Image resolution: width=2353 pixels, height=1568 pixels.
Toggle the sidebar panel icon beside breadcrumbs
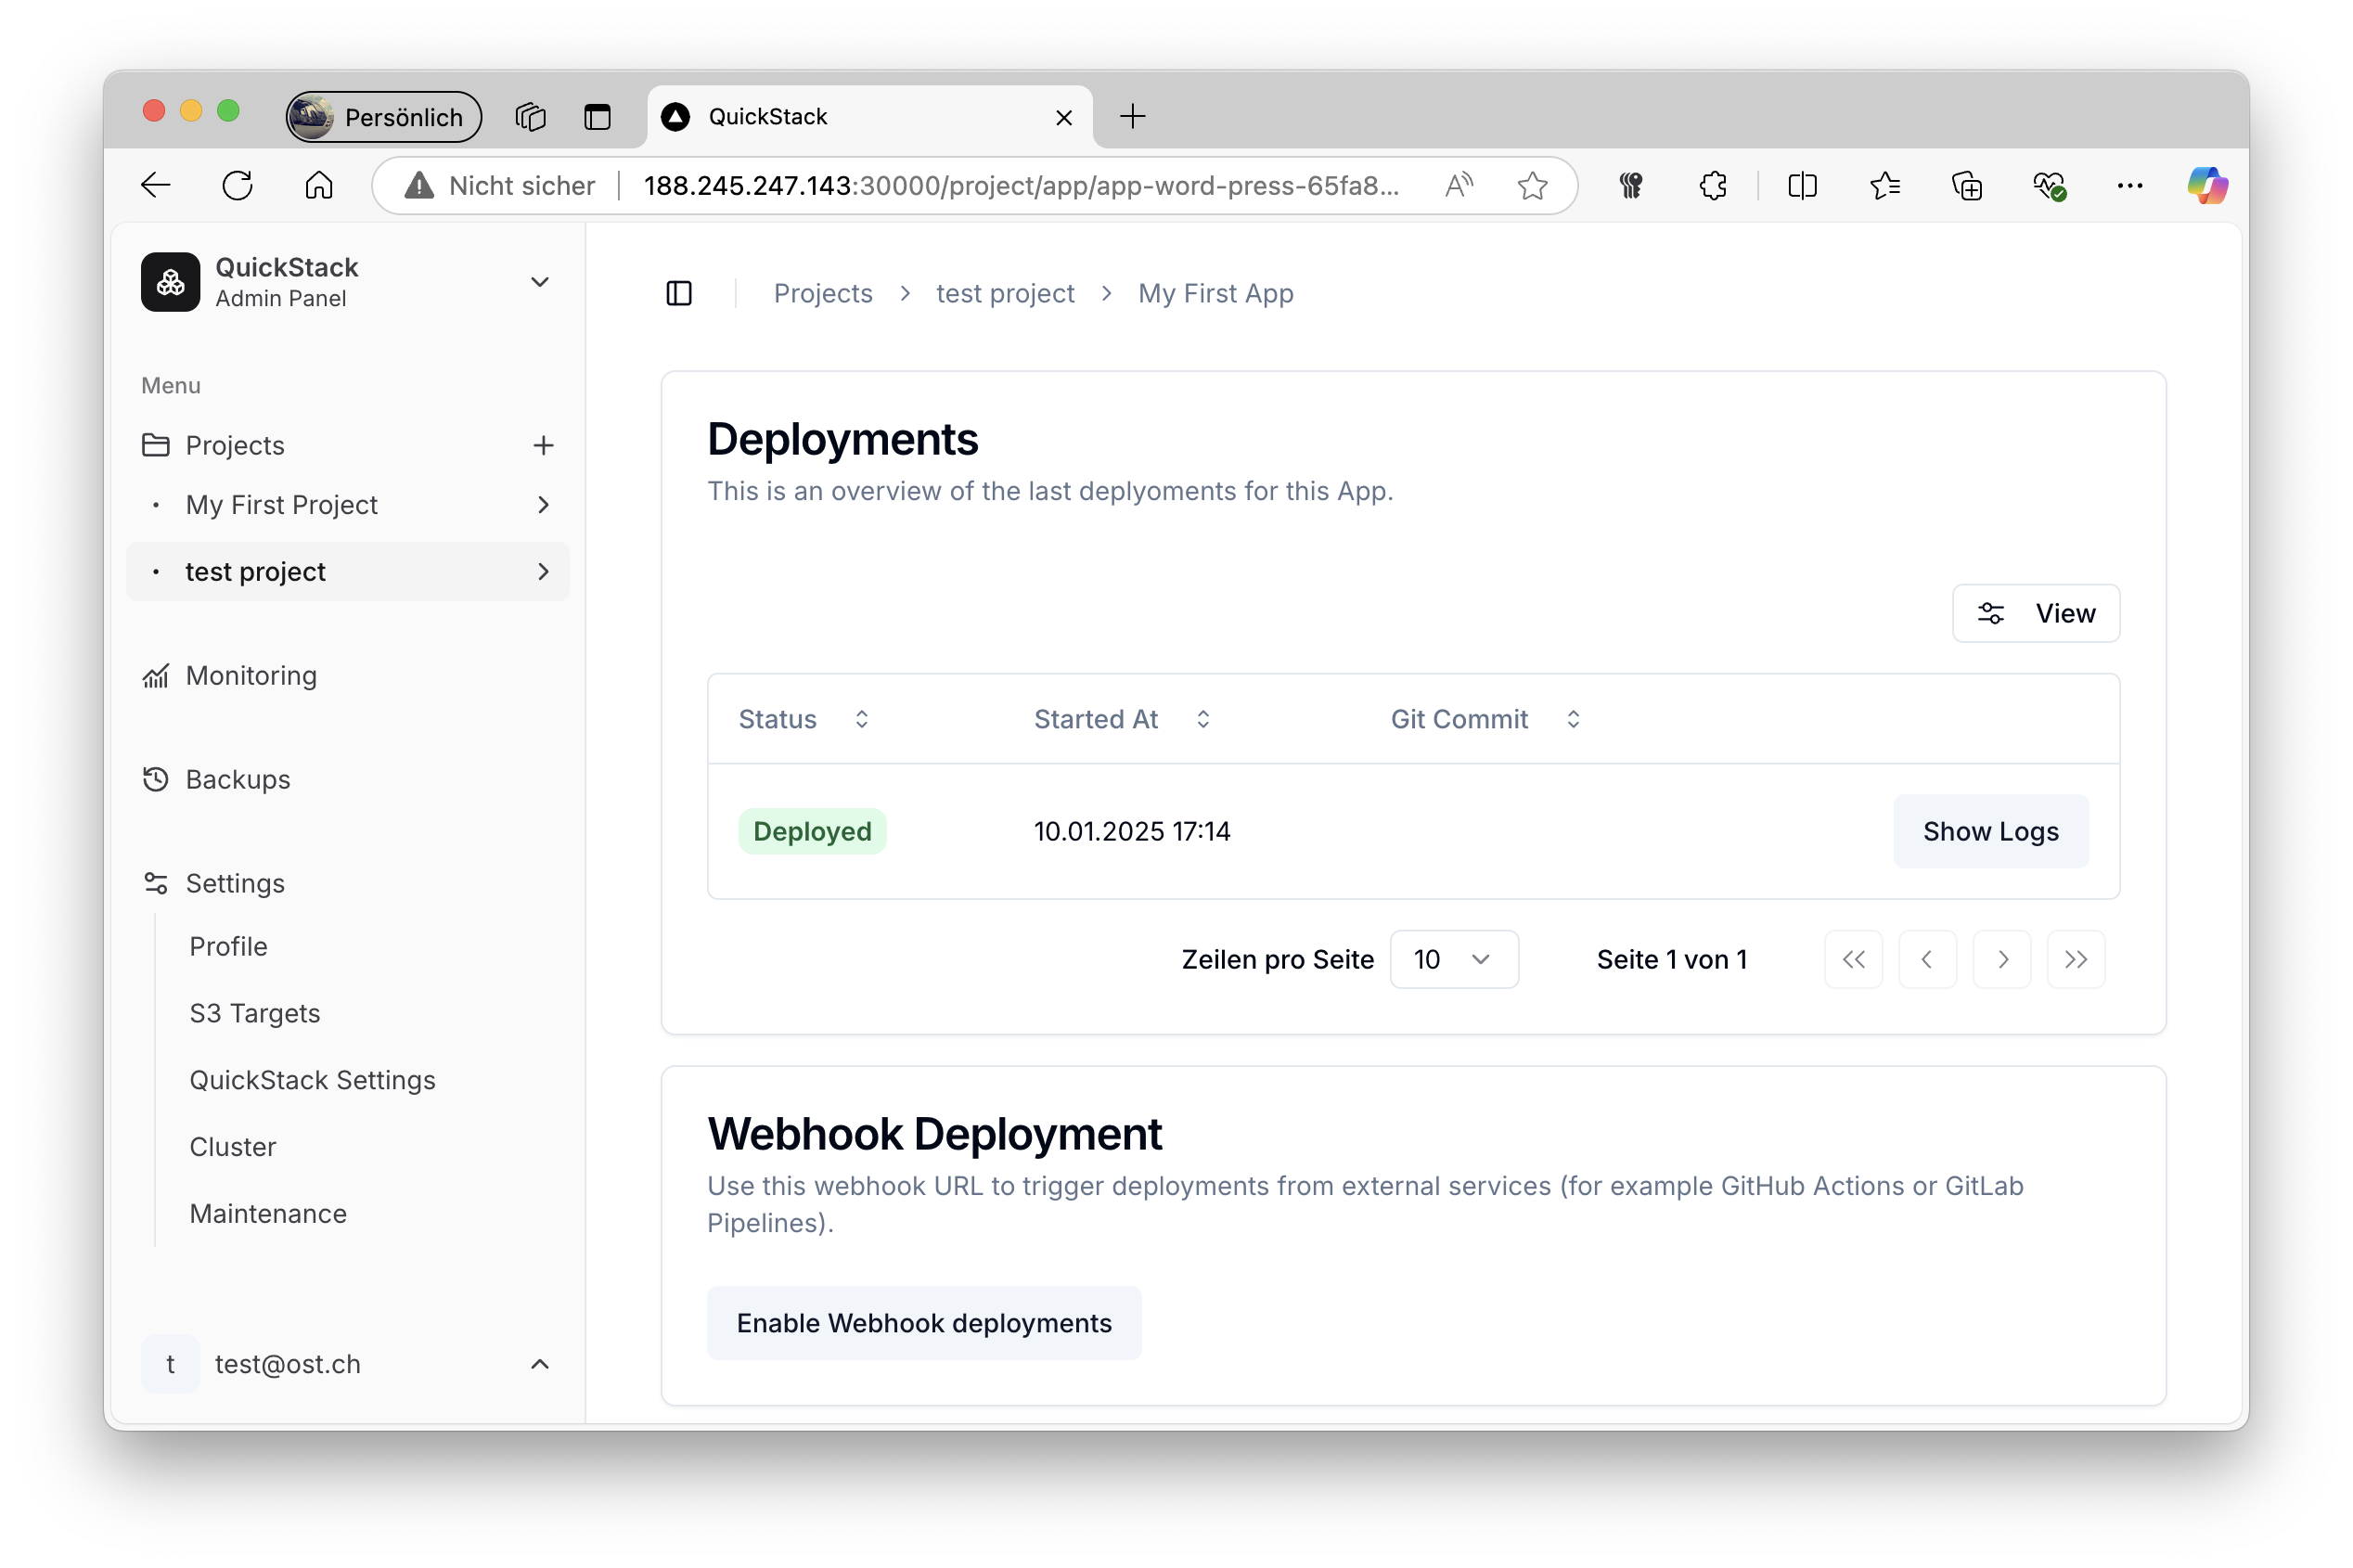[x=679, y=293]
